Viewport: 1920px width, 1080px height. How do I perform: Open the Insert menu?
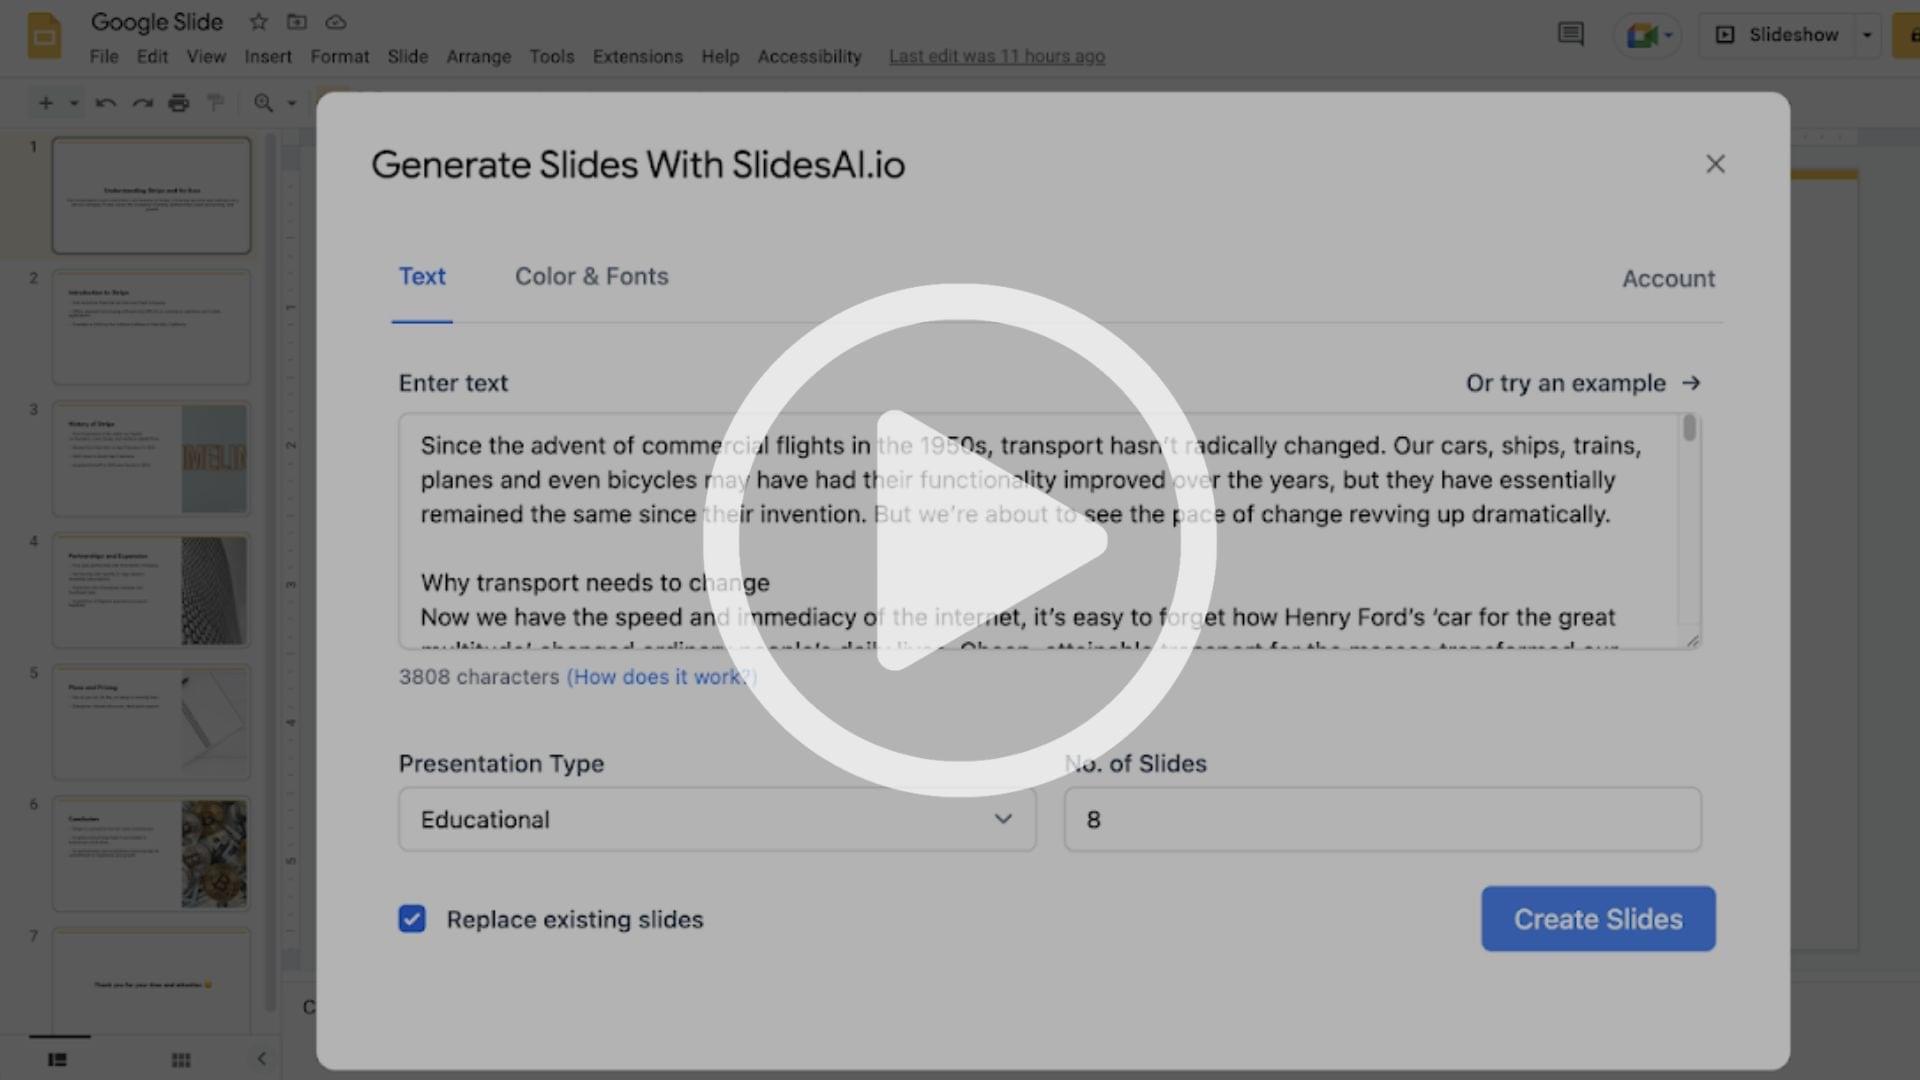click(x=268, y=56)
